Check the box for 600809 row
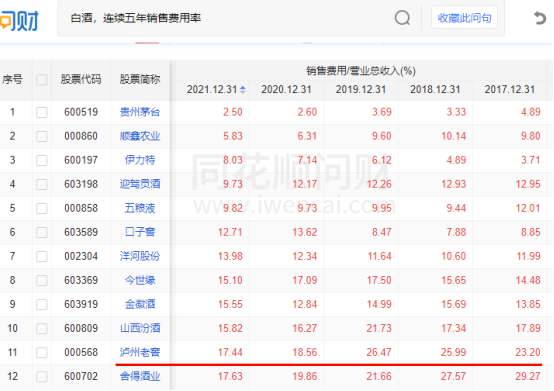Screen dimensions: 554x391 [x=42, y=328]
